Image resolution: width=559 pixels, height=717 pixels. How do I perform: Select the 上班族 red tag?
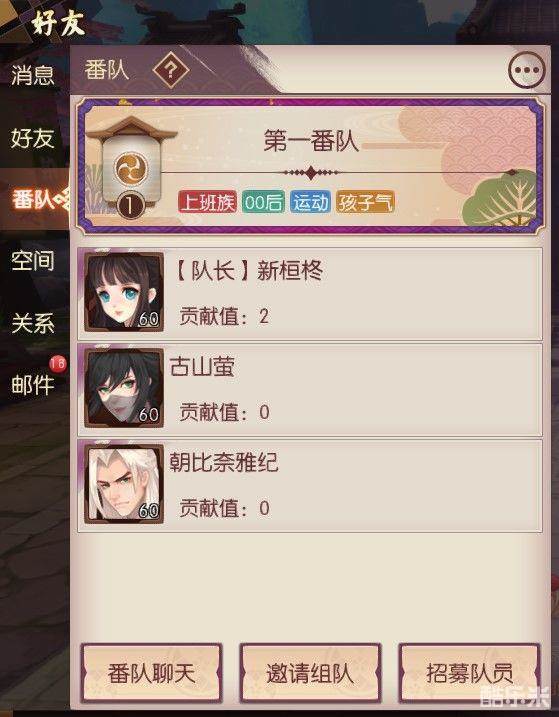(x=207, y=202)
